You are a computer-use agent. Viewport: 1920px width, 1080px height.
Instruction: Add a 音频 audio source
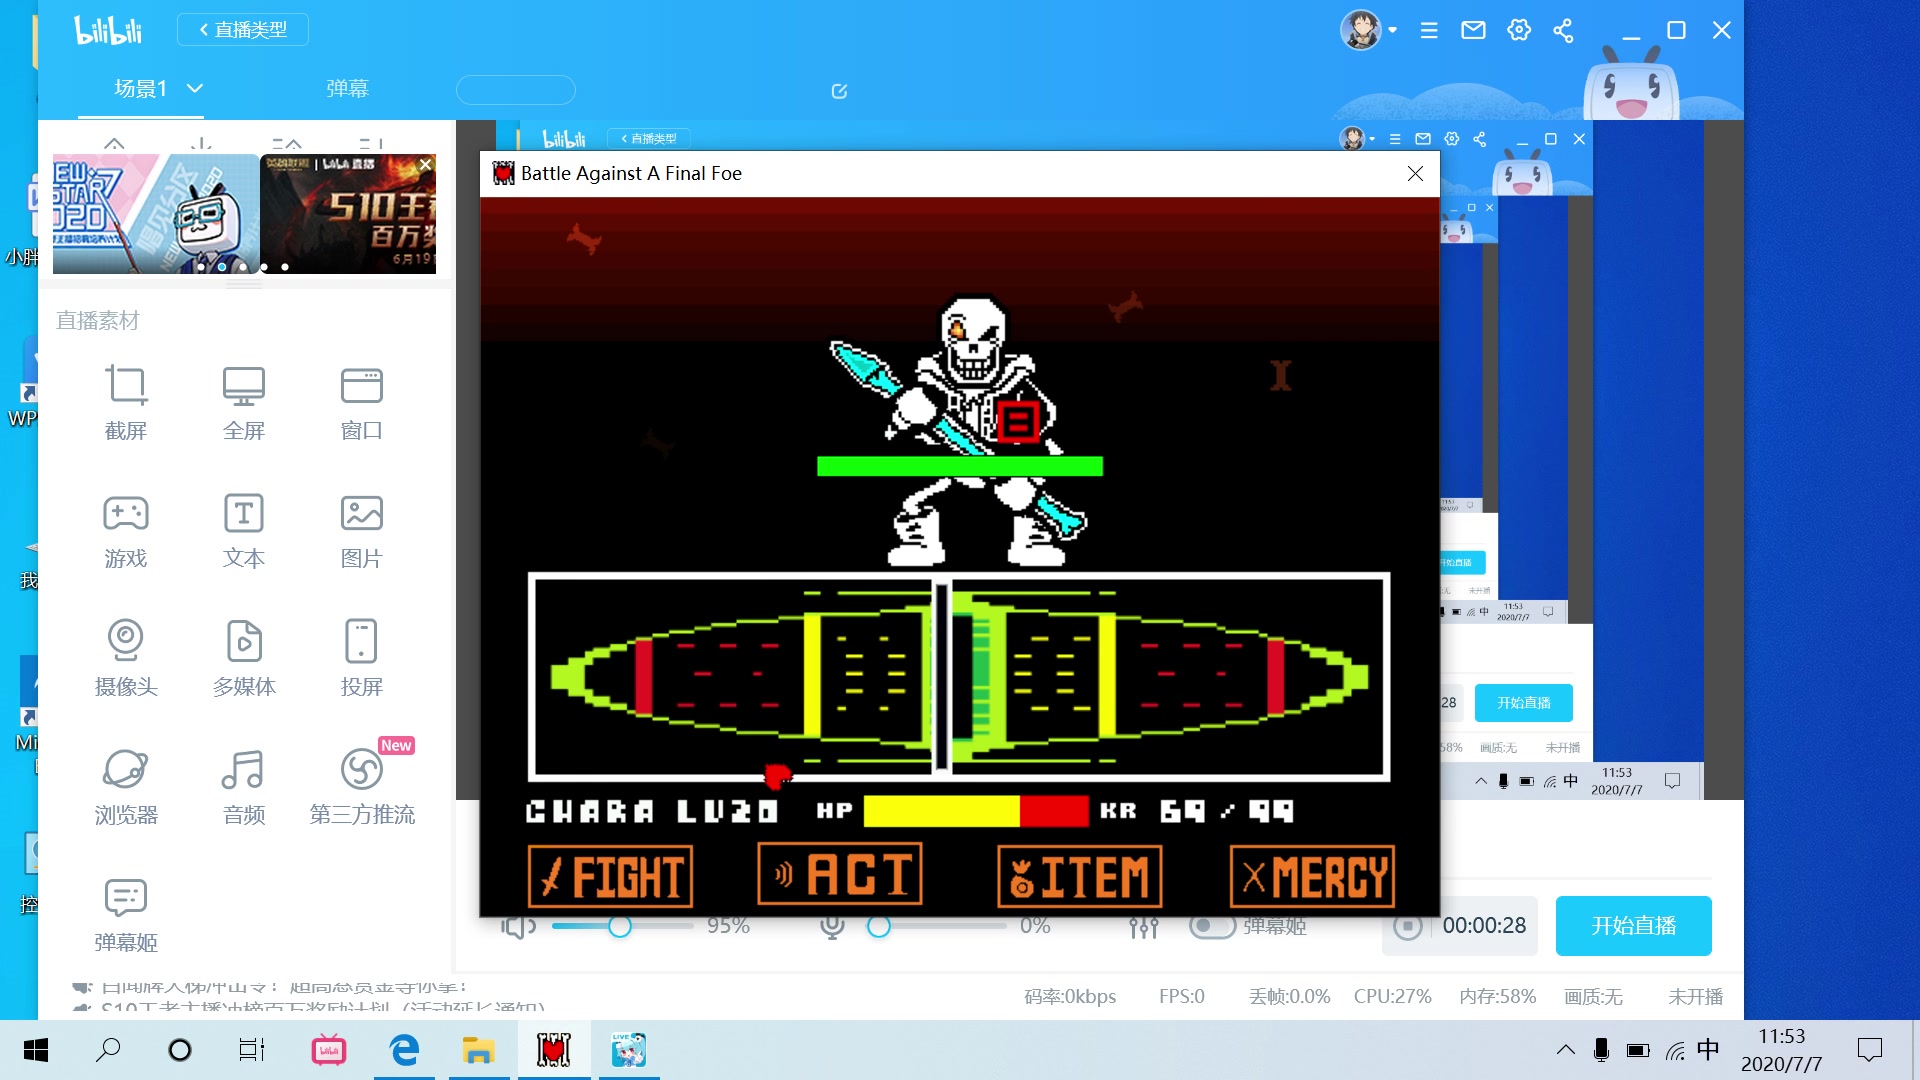pos(243,784)
